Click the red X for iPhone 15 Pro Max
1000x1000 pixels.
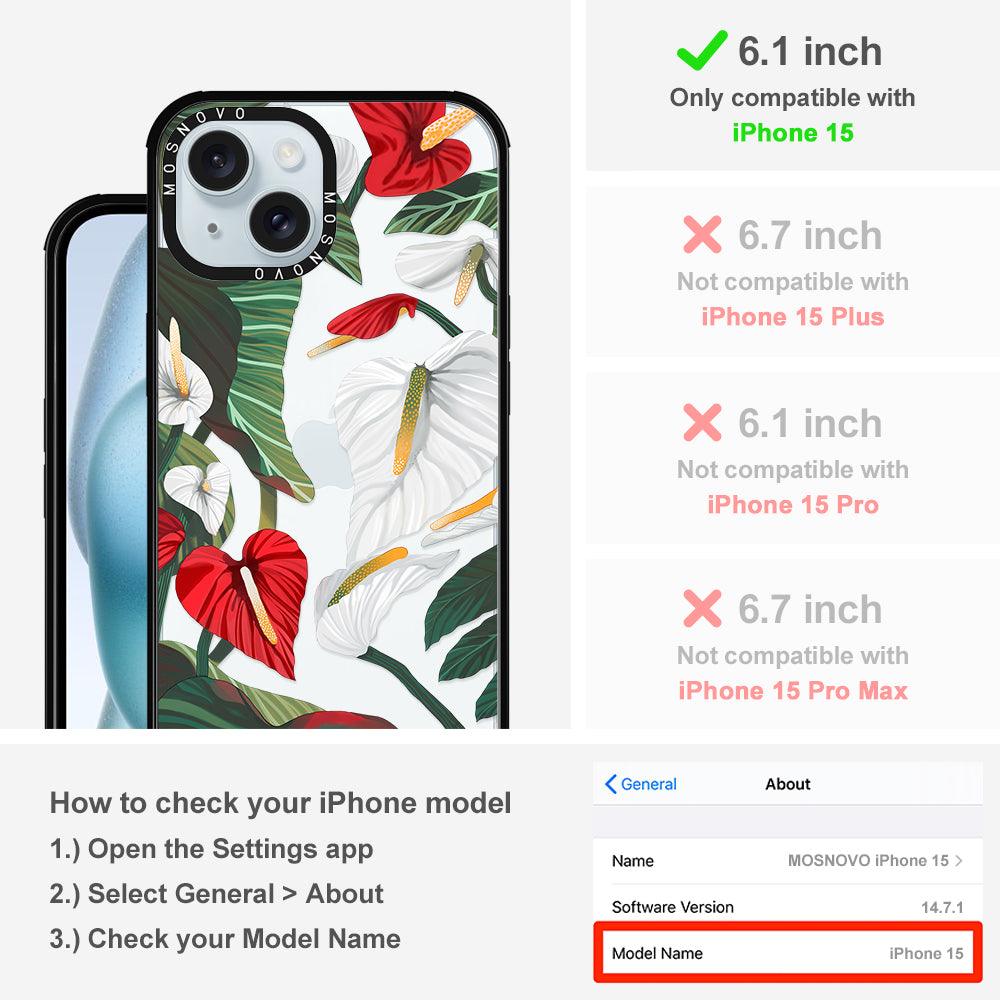pos(702,608)
